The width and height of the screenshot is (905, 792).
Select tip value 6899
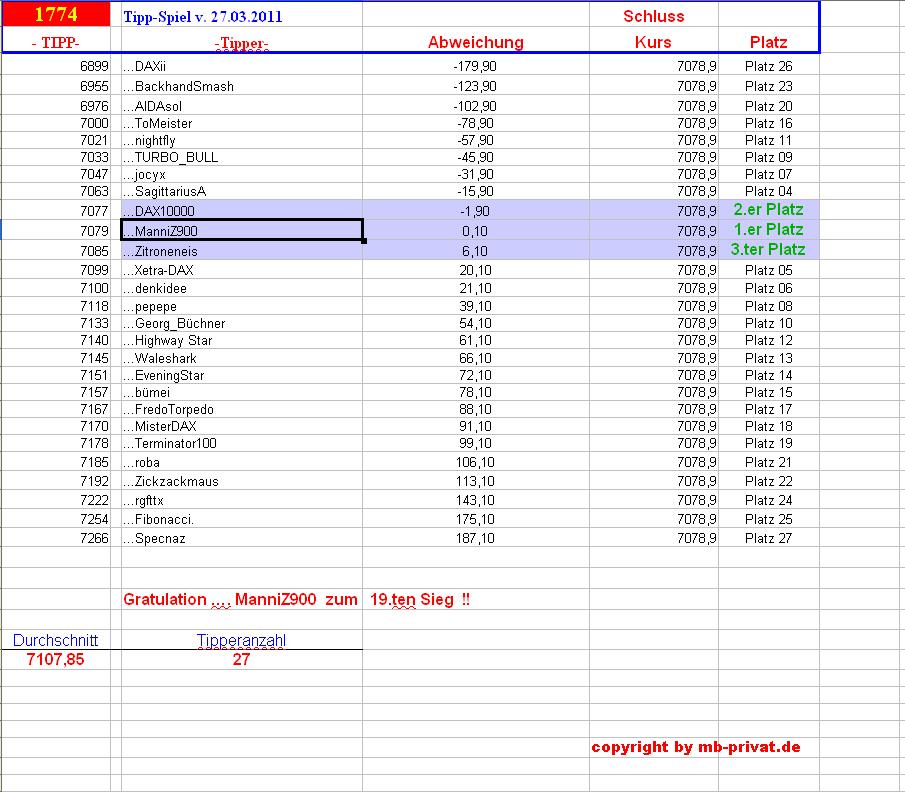(x=95, y=66)
